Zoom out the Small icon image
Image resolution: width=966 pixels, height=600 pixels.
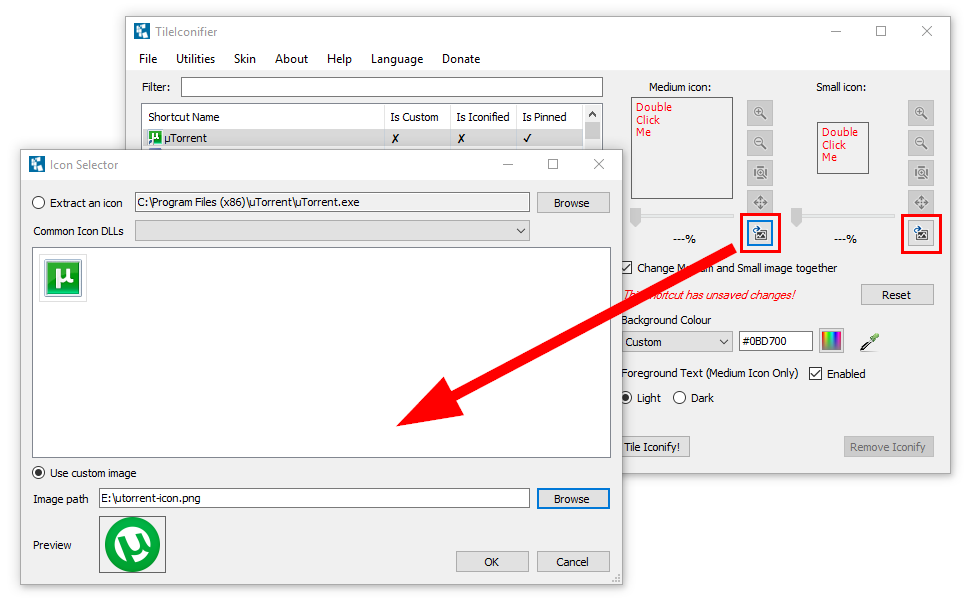click(921, 143)
